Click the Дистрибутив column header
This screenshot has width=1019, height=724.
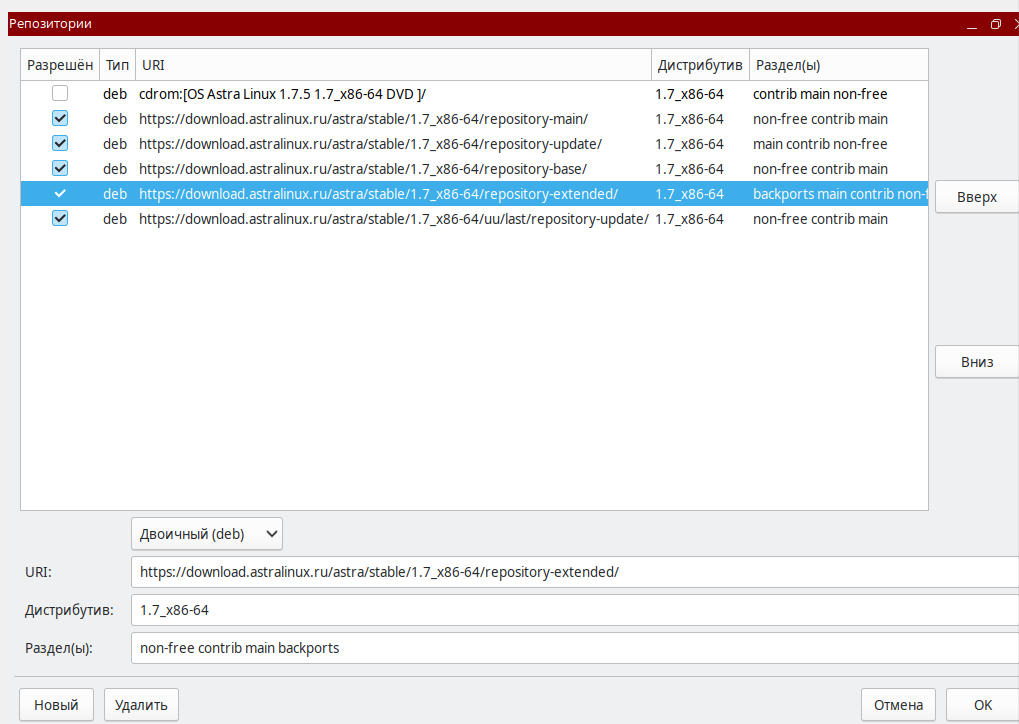tap(700, 65)
